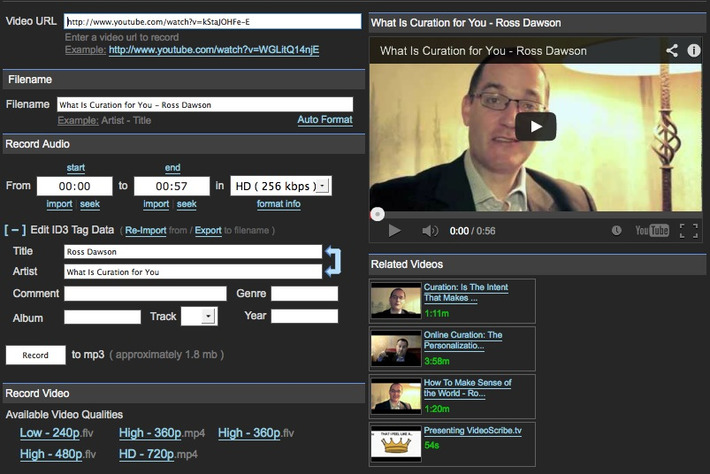Click the Title field containing Ross Dawson

[193, 252]
